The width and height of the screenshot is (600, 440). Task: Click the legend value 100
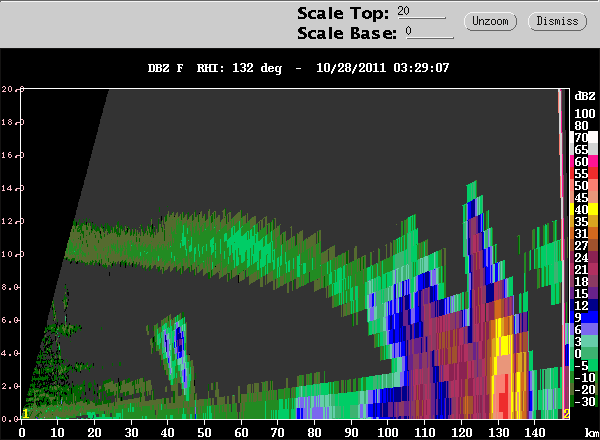pos(585,114)
